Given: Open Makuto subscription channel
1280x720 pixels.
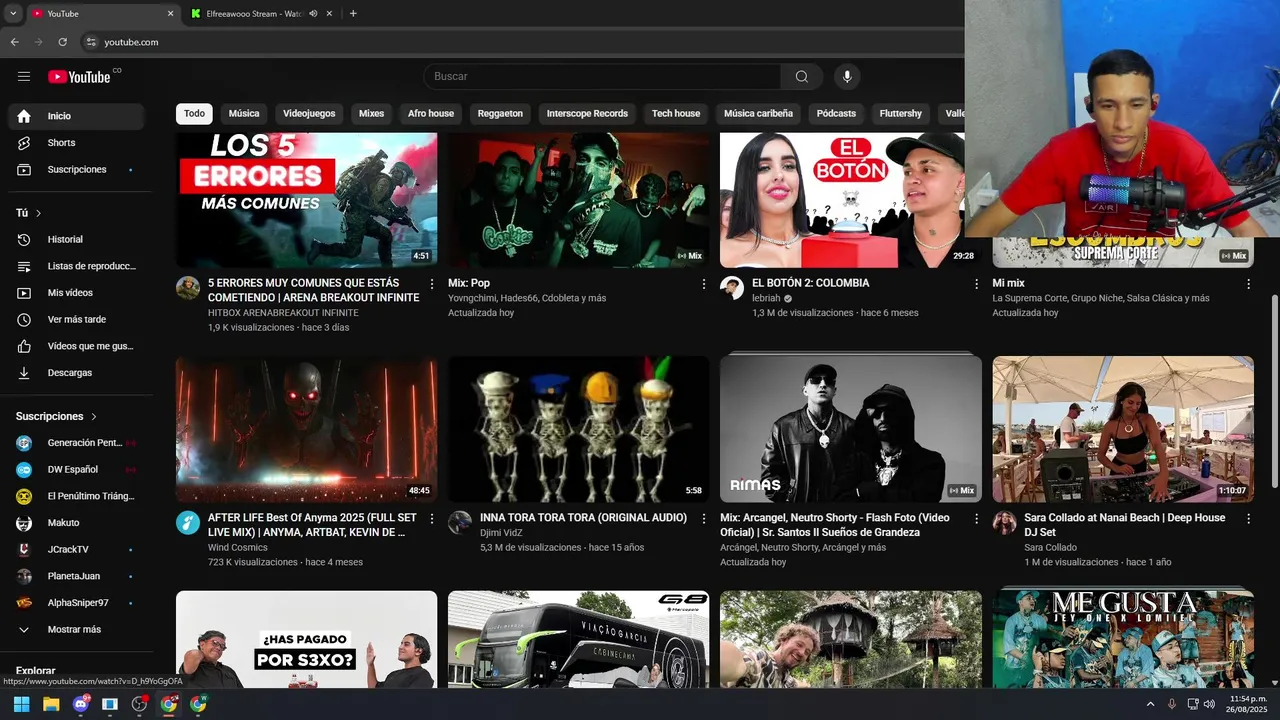Looking at the screenshot, I should tap(76, 523).
